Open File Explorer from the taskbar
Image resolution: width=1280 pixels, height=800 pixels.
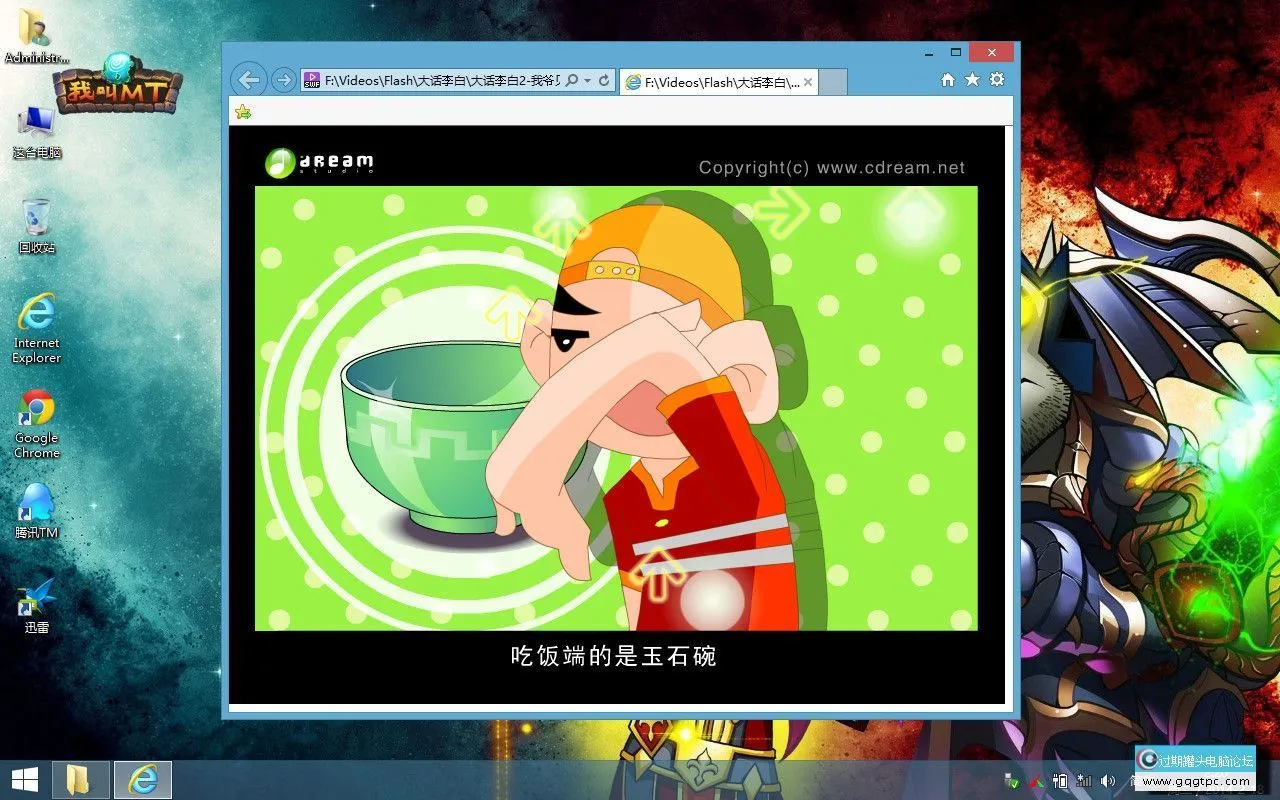point(80,780)
